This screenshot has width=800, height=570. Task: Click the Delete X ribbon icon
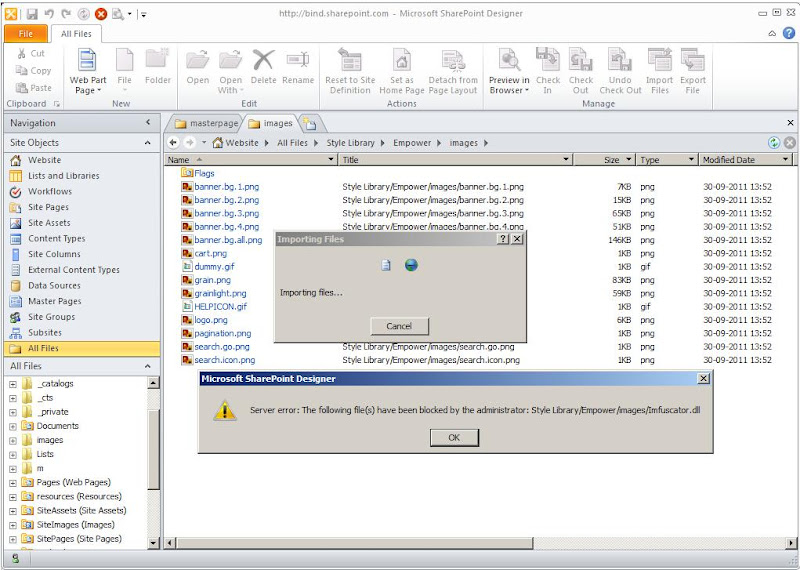coord(263,60)
